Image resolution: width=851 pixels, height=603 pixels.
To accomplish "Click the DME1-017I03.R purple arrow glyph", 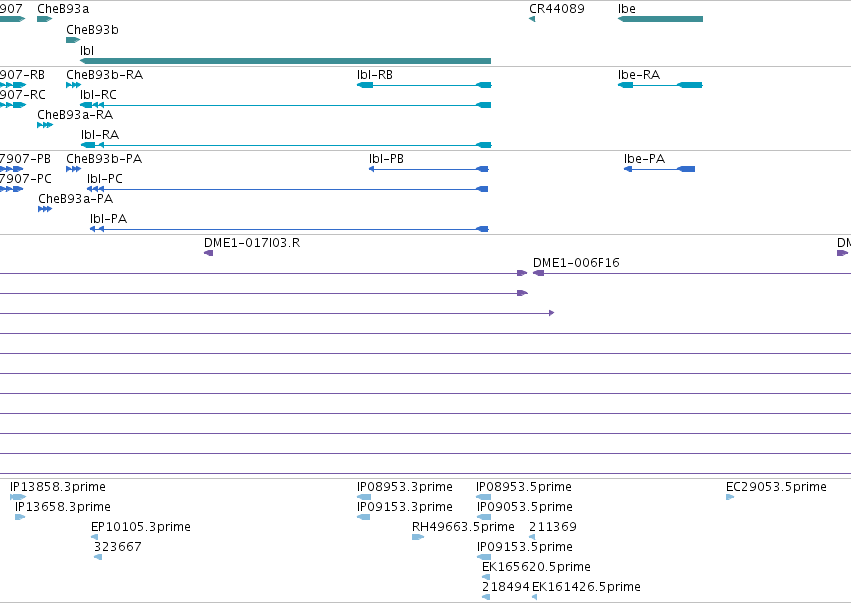I will [208, 253].
